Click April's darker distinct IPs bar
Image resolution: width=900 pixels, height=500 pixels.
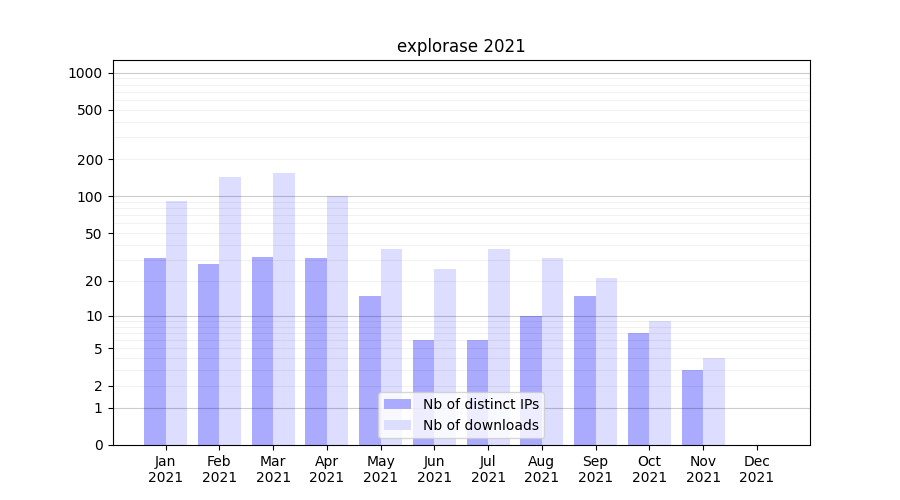click(316, 350)
